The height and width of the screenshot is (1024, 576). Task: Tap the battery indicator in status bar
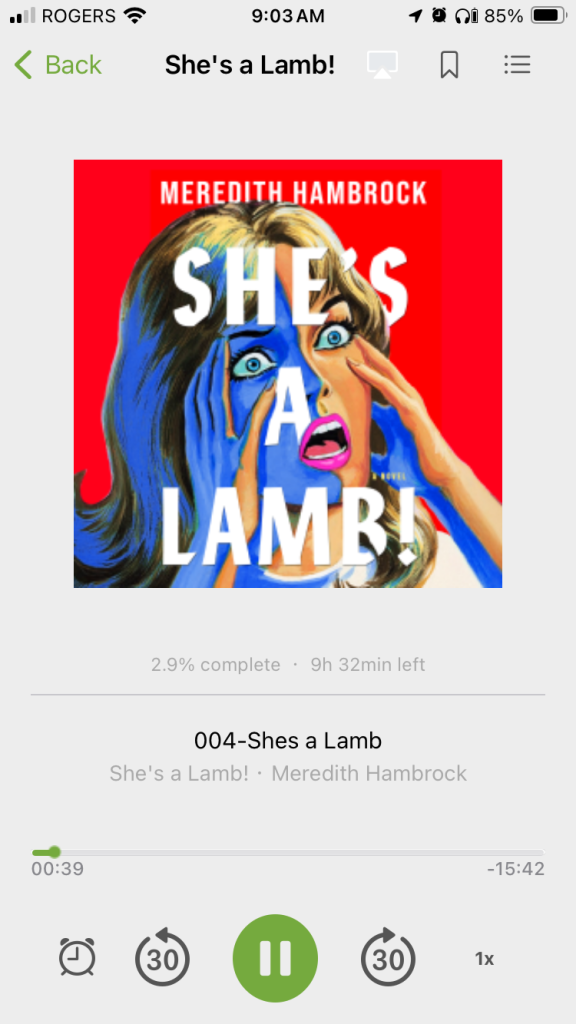coord(547,16)
